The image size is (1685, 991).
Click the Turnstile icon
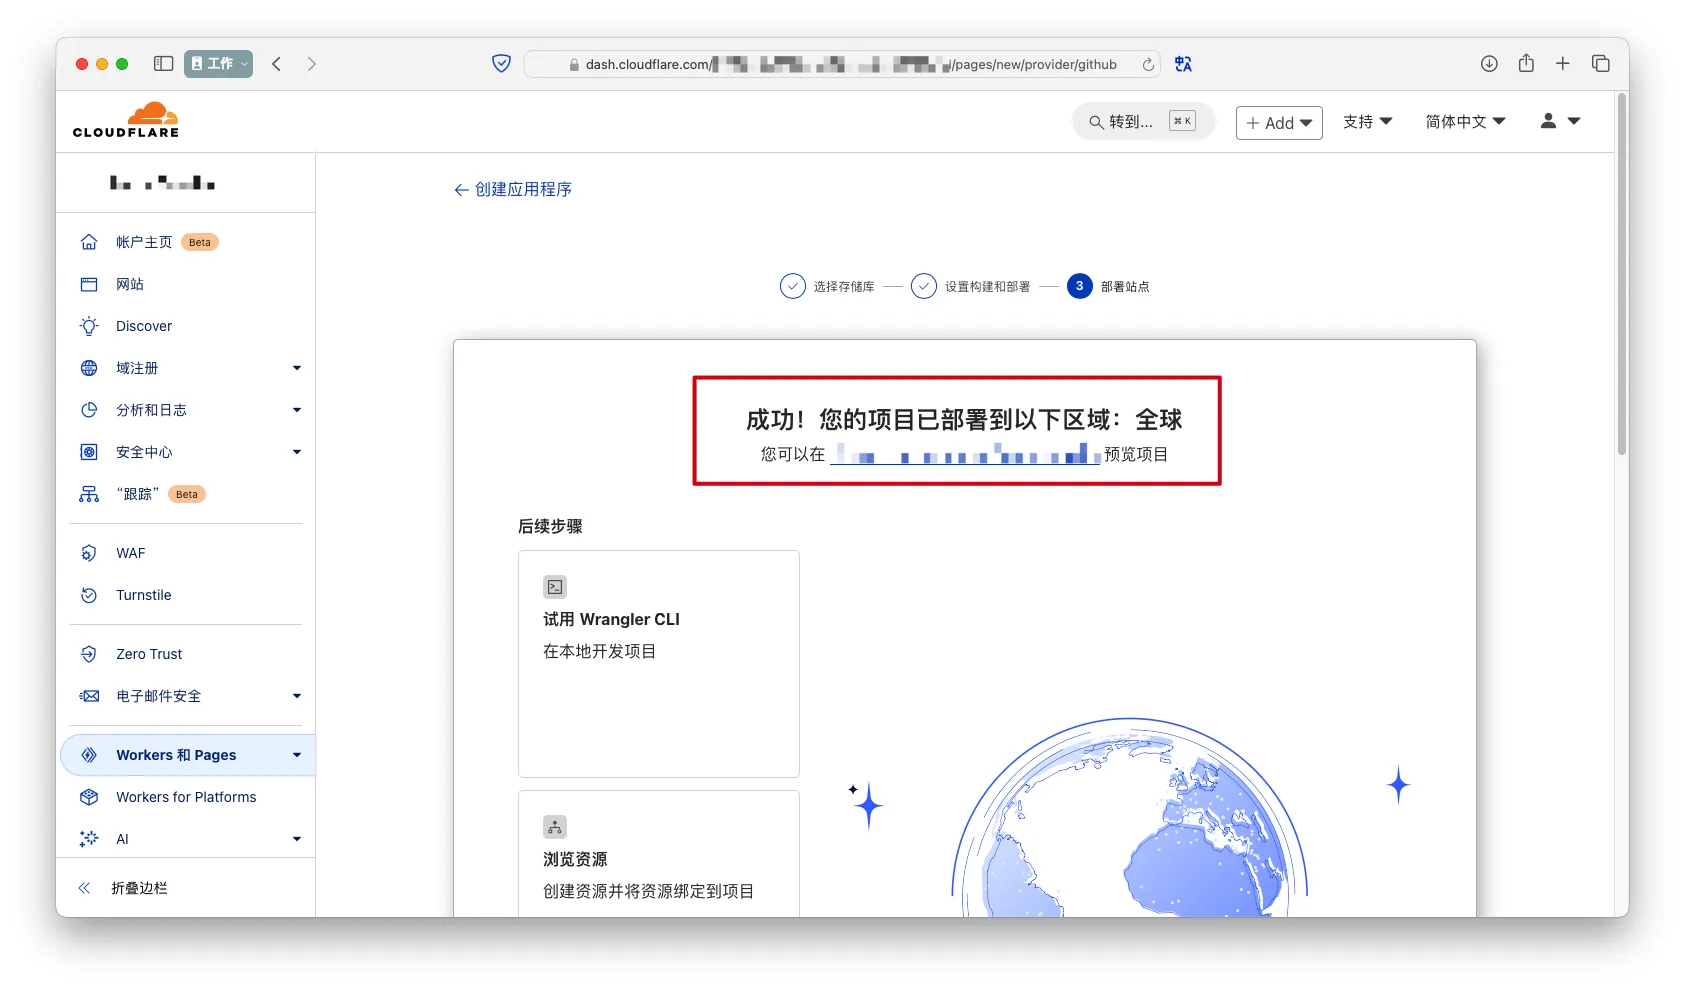(x=89, y=595)
